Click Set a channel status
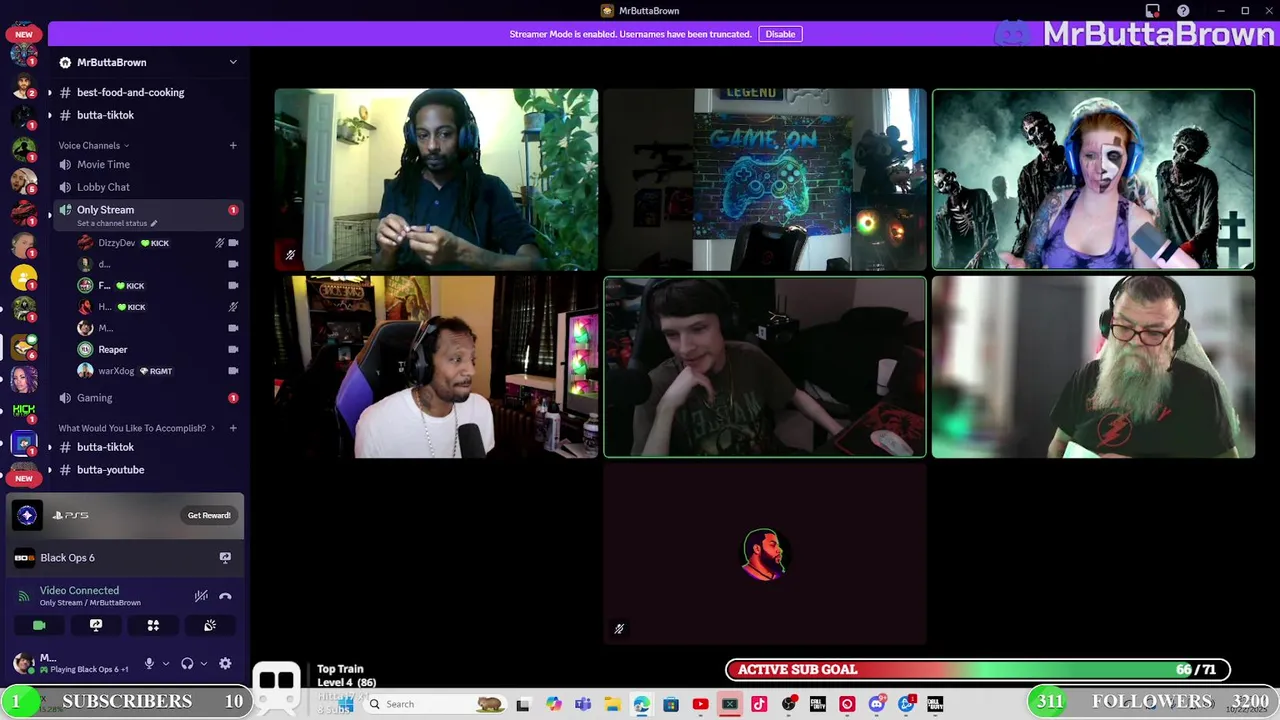Image resolution: width=1280 pixels, height=720 pixels. [112, 223]
